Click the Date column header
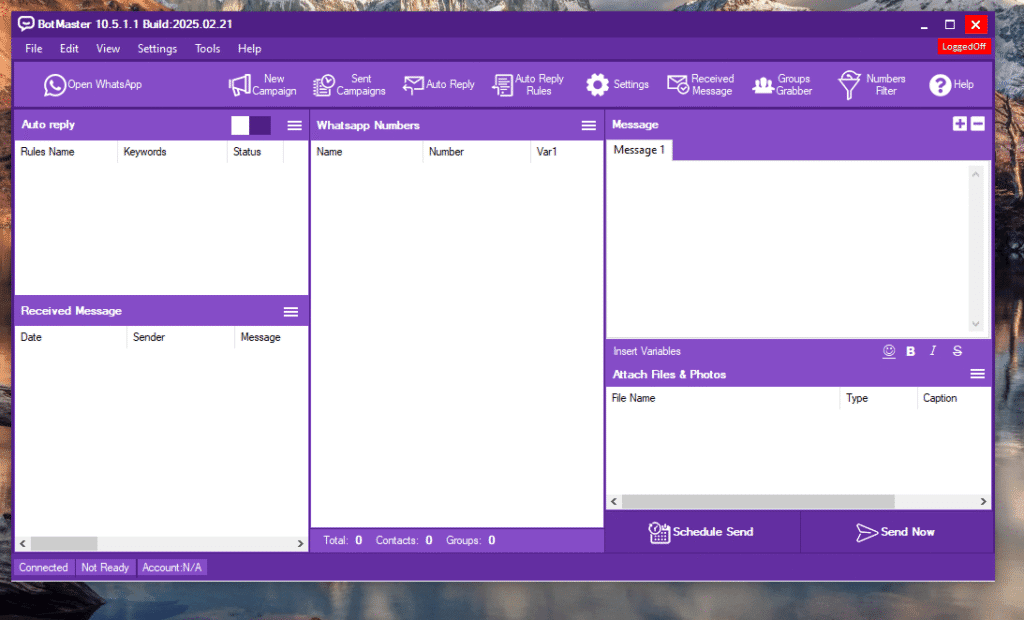 pos(71,337)
